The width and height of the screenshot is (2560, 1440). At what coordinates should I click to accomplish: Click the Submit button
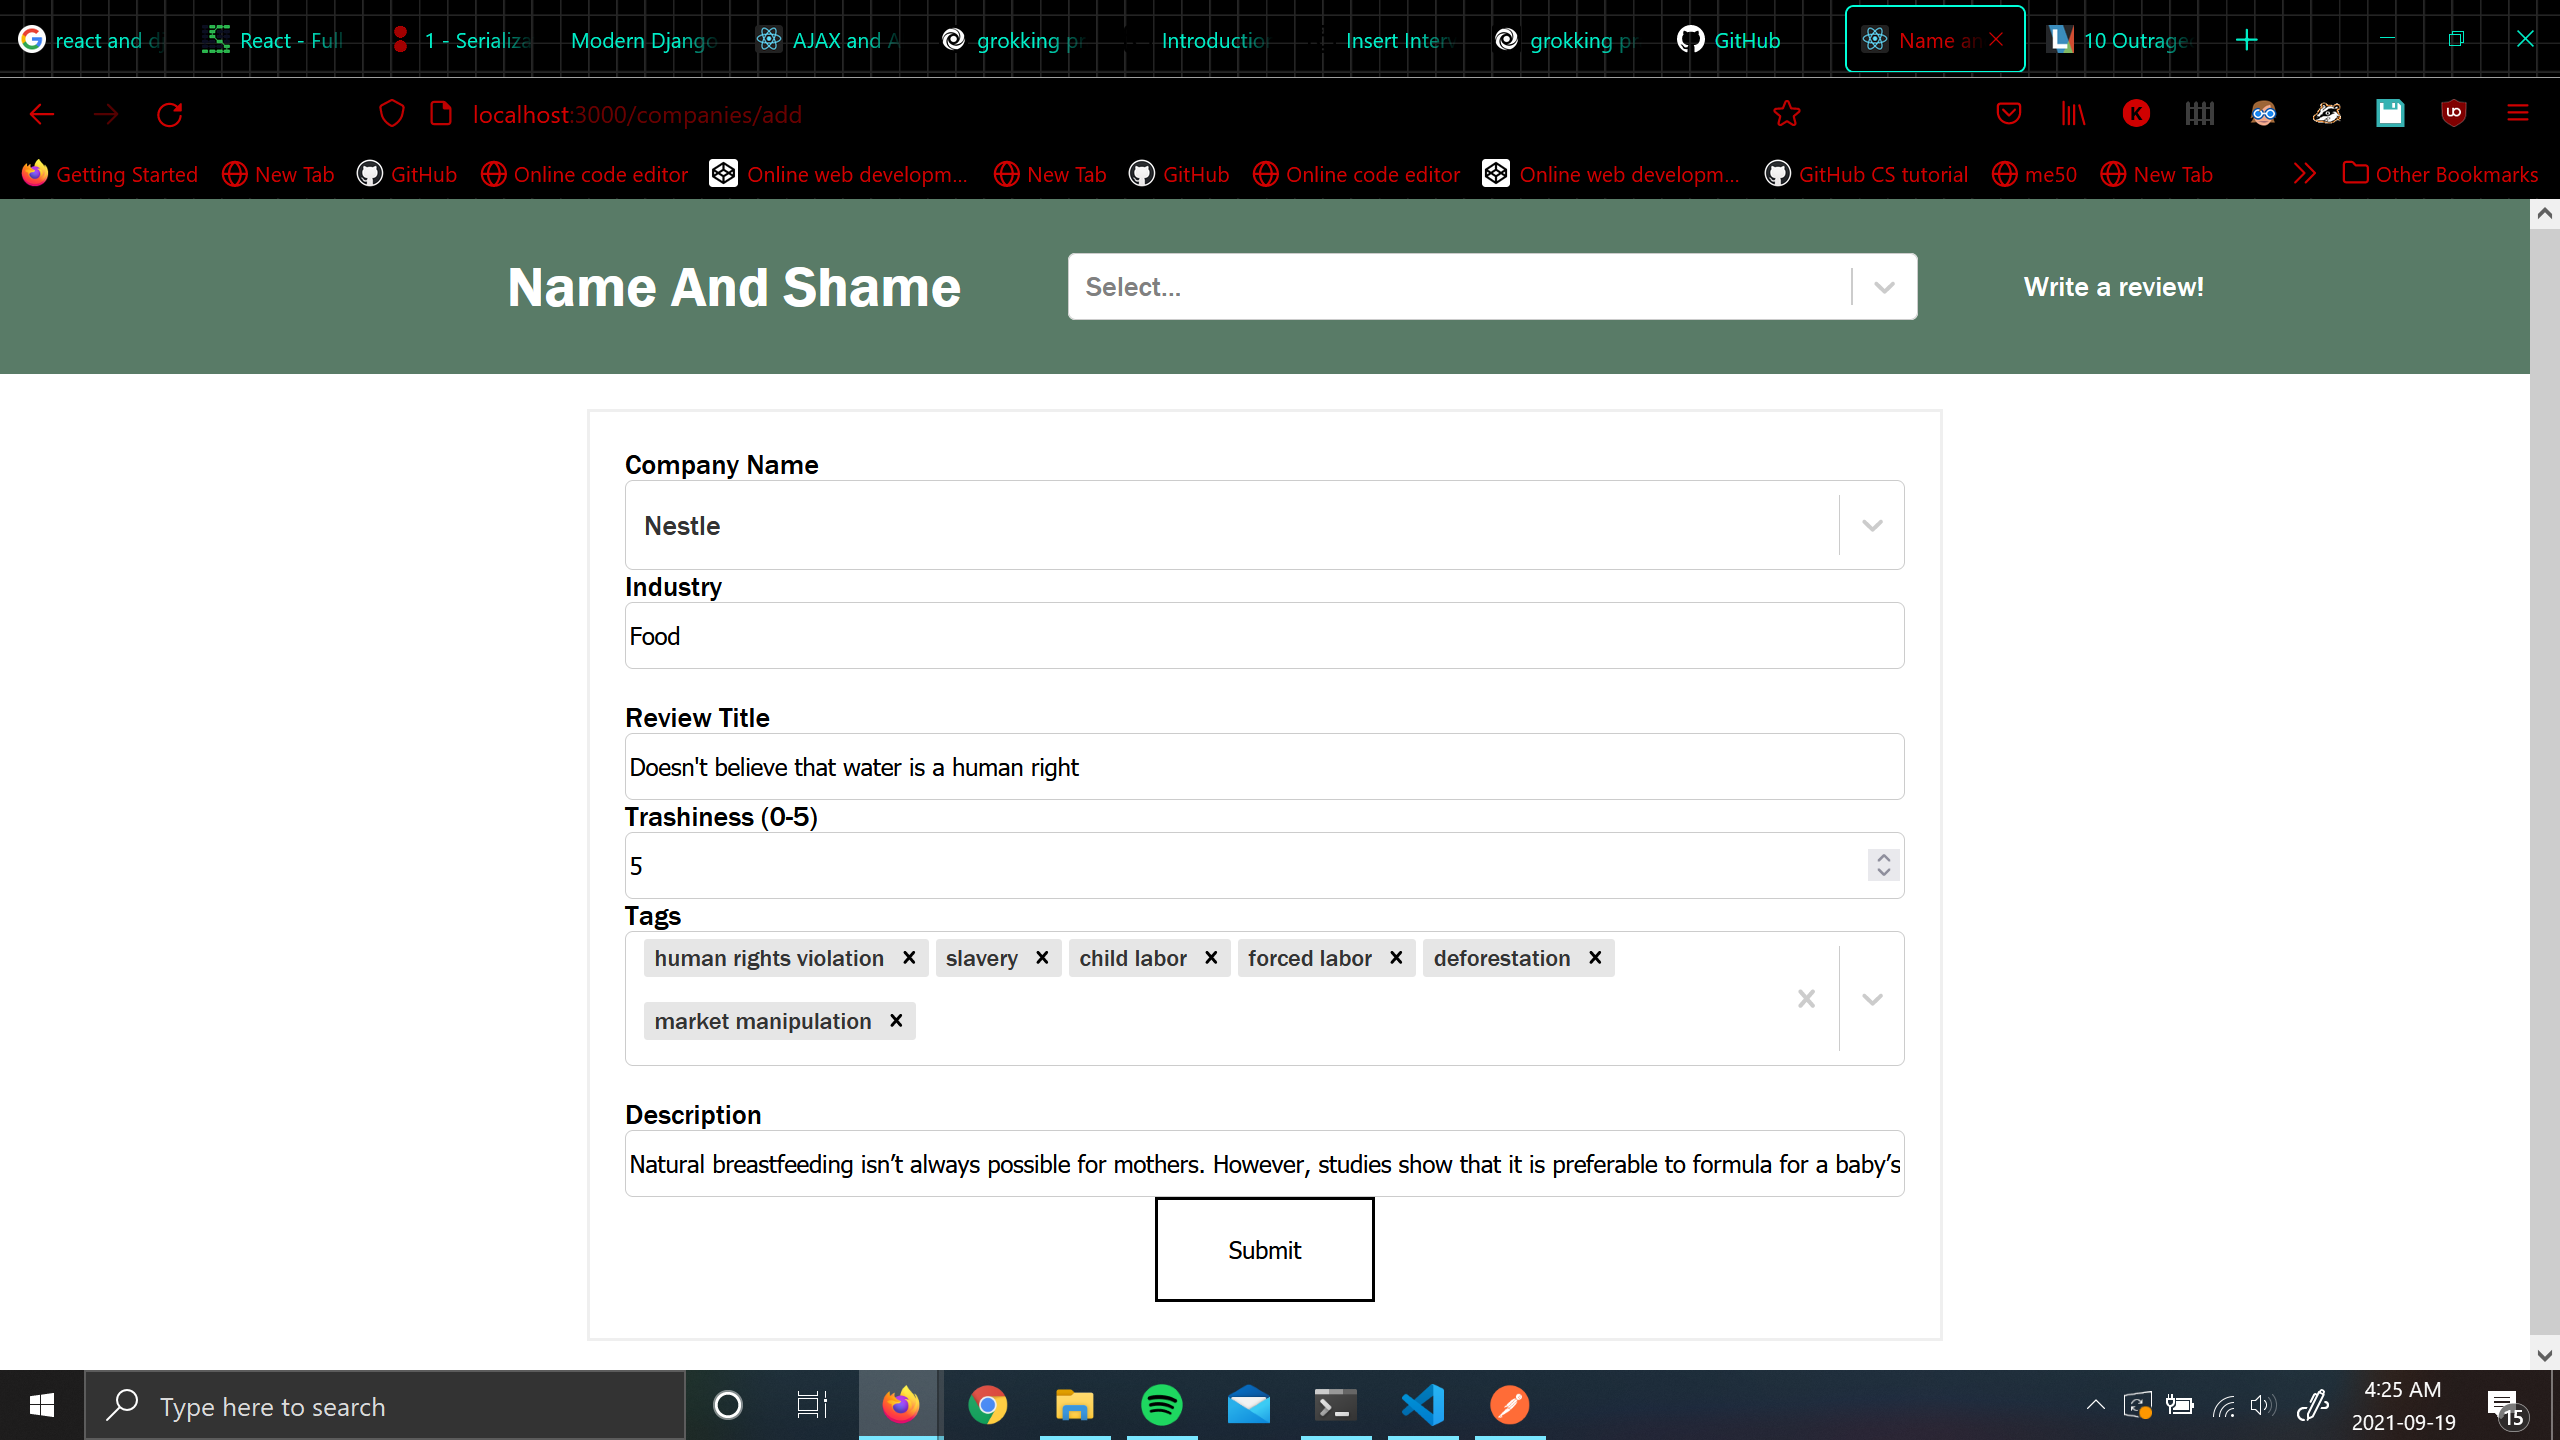point(1263,1249)
